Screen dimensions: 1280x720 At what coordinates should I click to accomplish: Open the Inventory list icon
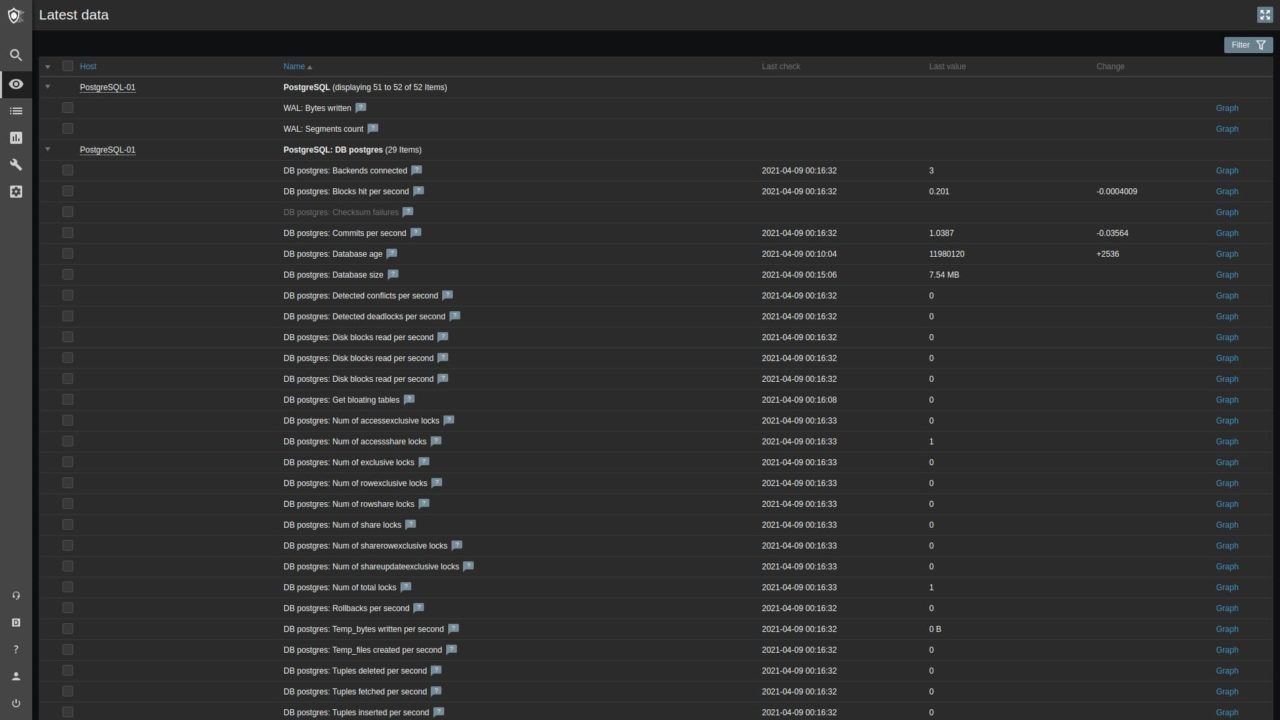(16, 110)
